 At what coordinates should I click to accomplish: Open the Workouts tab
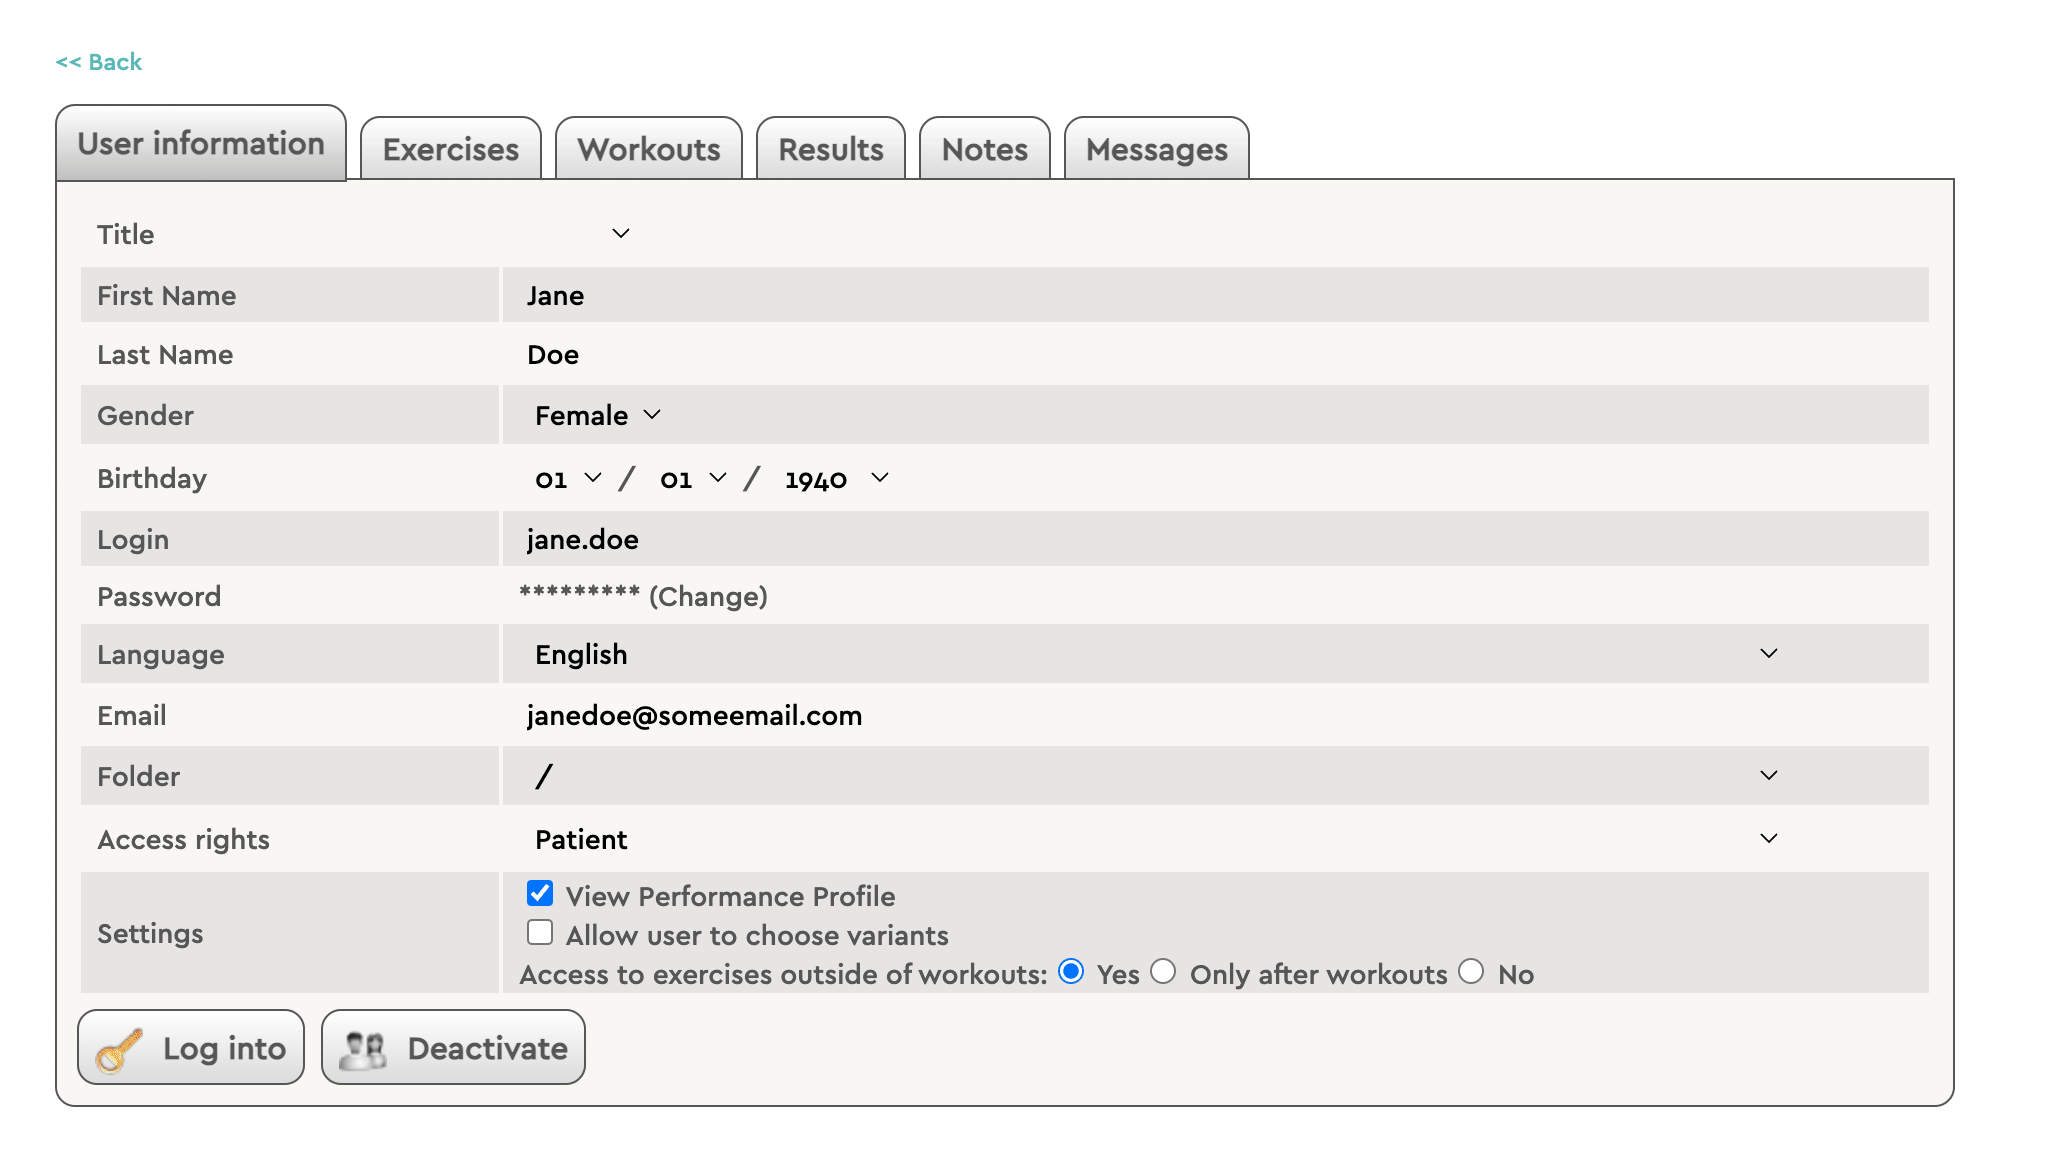(649, 149)
